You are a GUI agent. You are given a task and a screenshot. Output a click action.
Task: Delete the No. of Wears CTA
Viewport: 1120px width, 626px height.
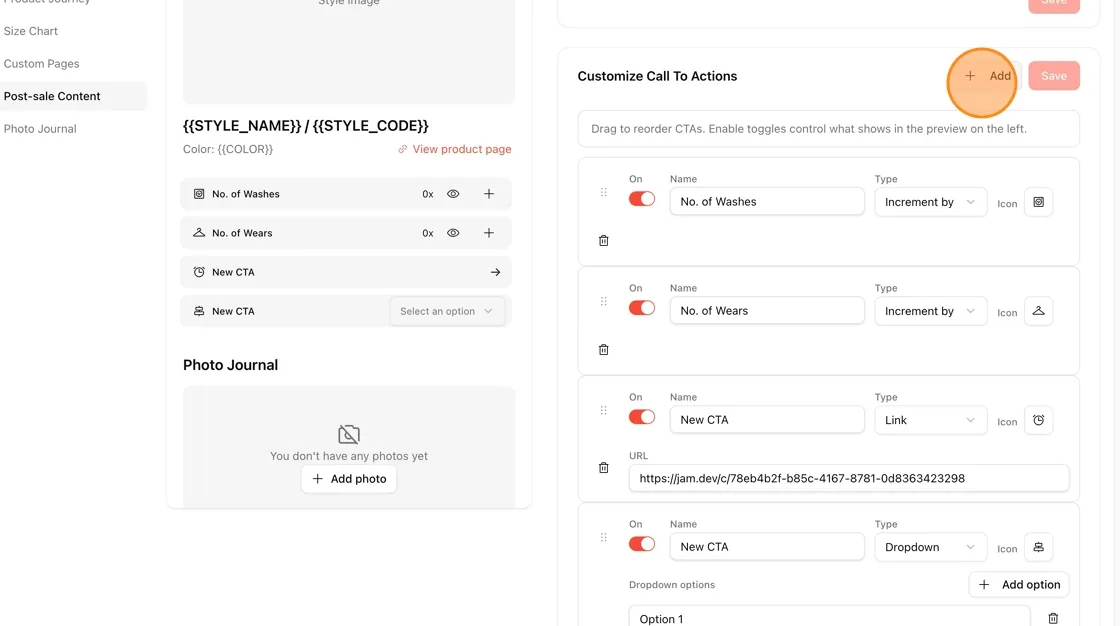[x=604, y=349]
